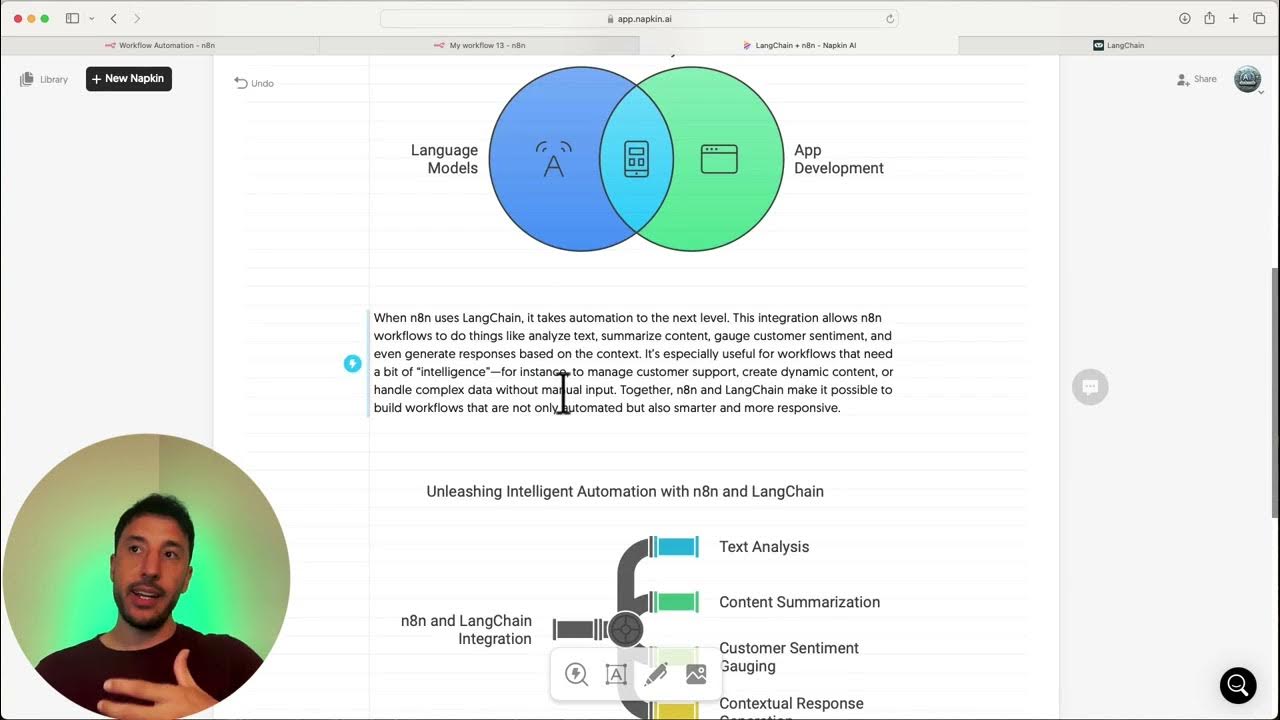Click the app.napkin.ai address bar
This screenshot has height=720, width=1280.
[639, 18]
